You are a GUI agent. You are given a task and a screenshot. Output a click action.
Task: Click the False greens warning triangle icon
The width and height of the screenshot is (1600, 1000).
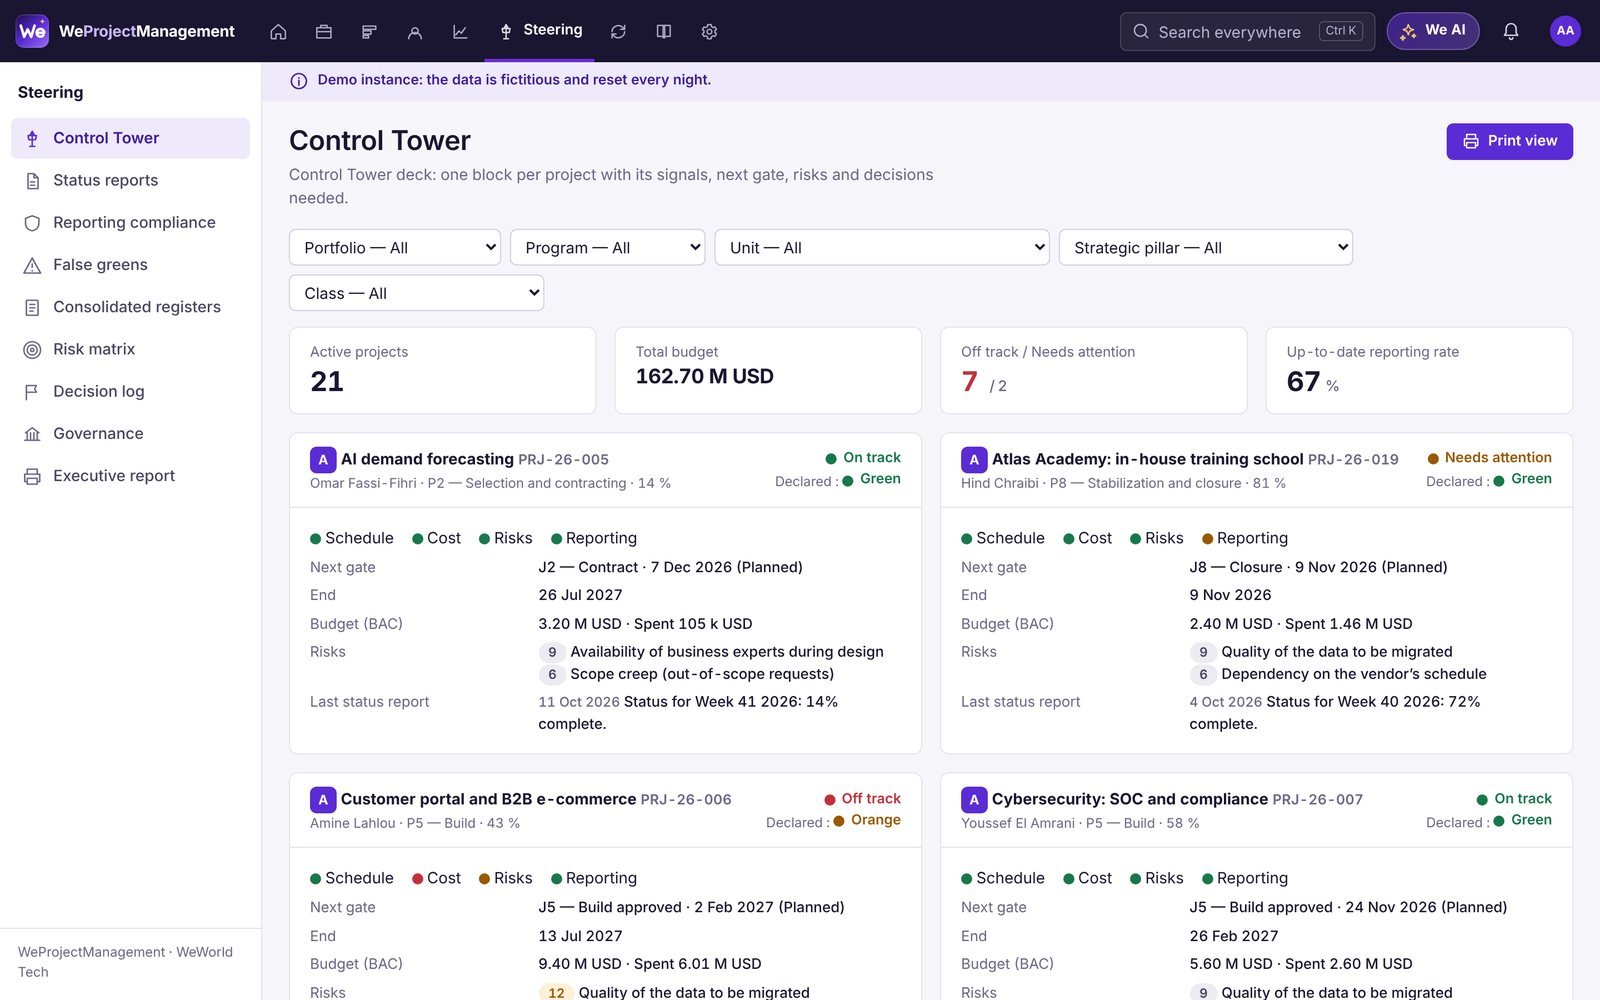(32, 265)
